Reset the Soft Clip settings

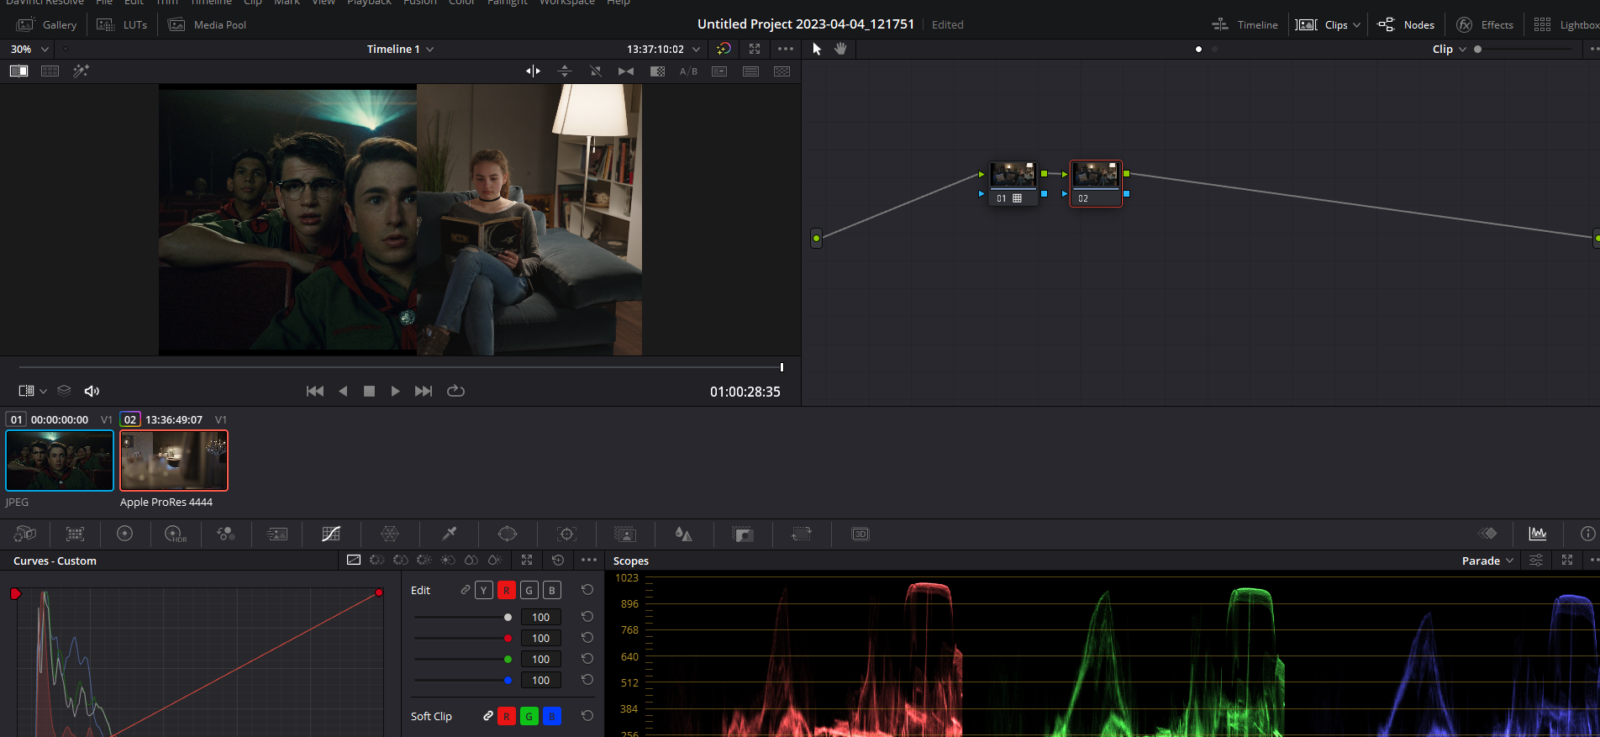click(587, 716)
